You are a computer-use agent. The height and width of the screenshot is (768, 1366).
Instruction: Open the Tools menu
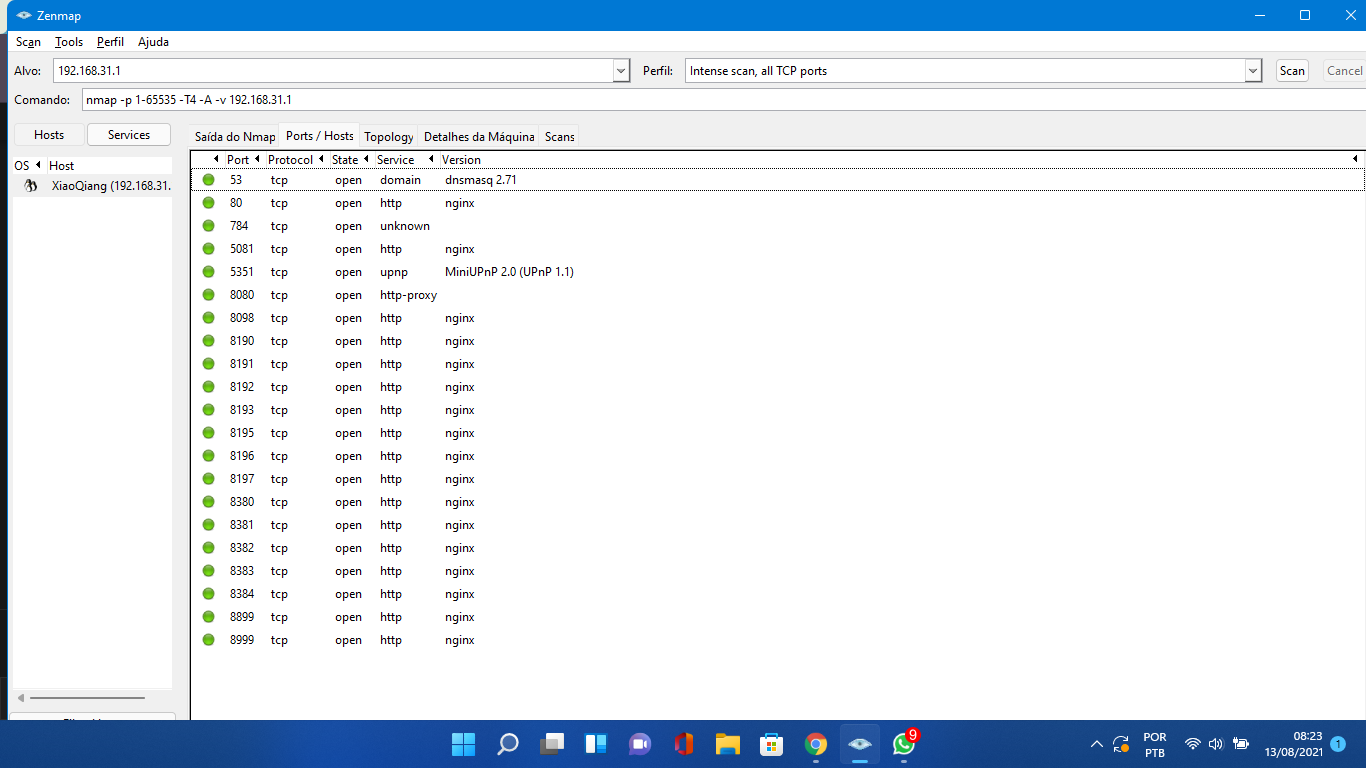point(69,42)
